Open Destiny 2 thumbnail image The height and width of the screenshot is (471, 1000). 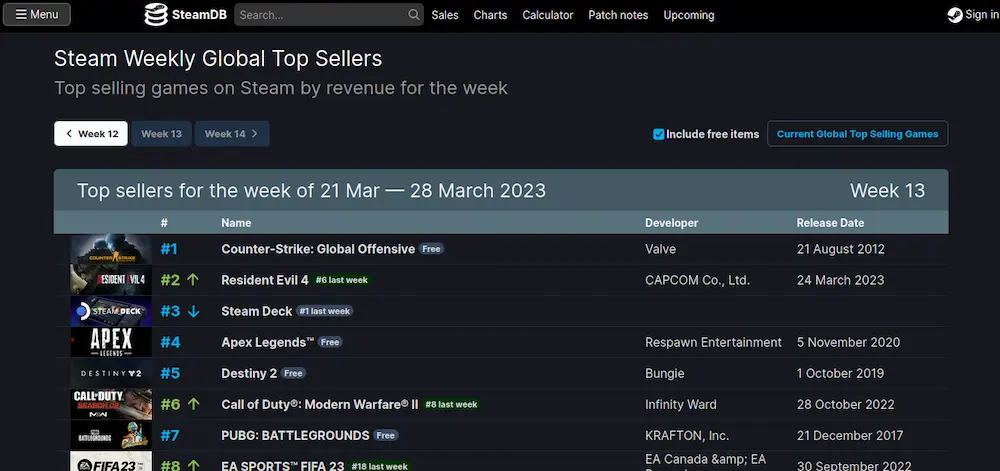coord(111,373)
